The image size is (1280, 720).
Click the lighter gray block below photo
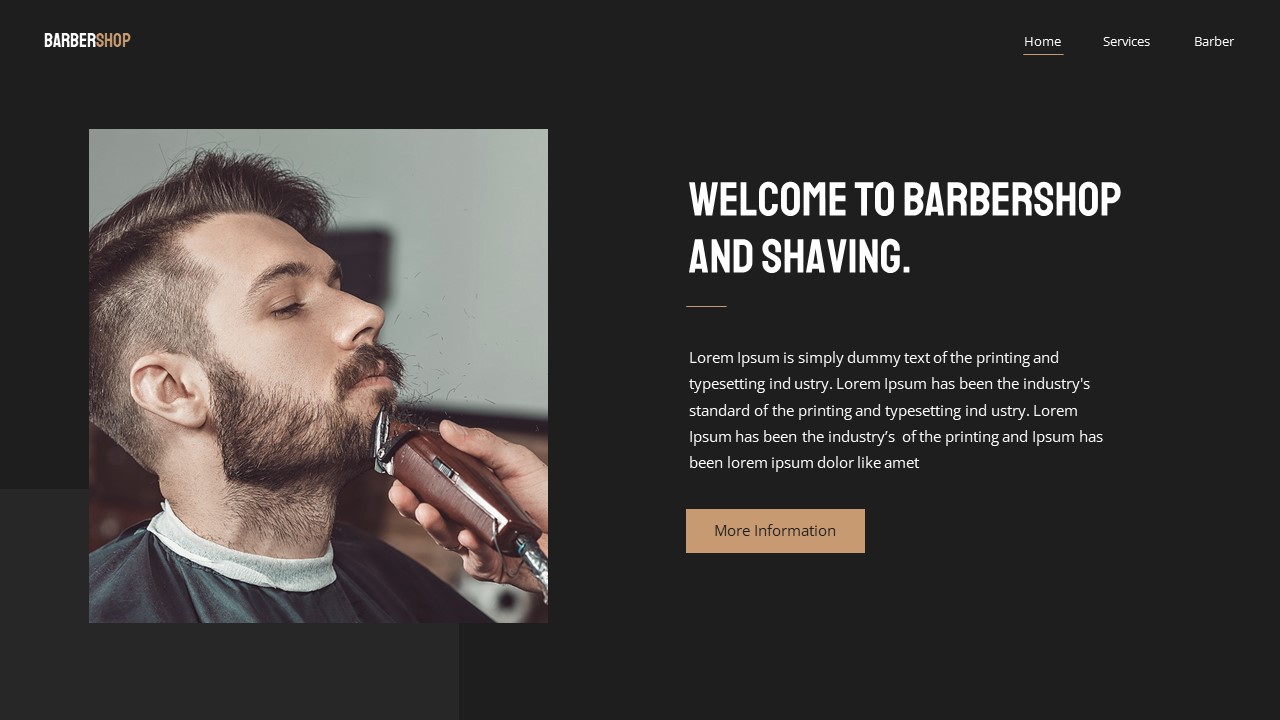click(x=229, y=670)
